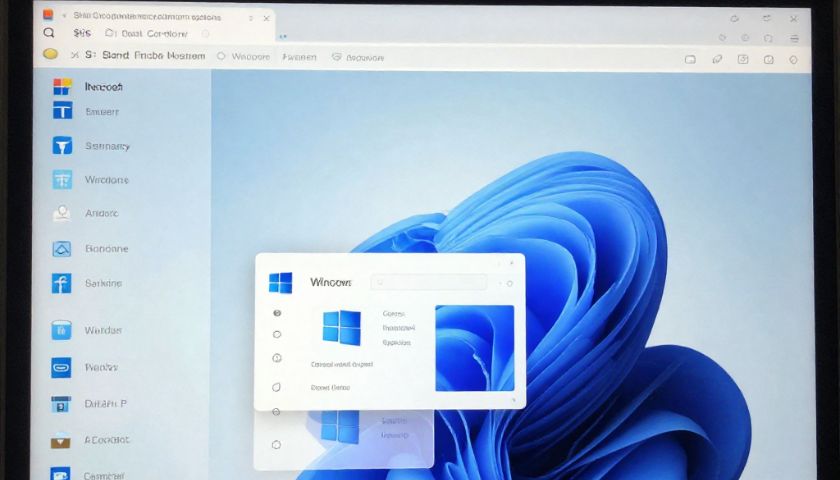This screenshot has height=480, width=840.
Task: Focus the search field in the dialog header
Action: (x=429, y=282)
